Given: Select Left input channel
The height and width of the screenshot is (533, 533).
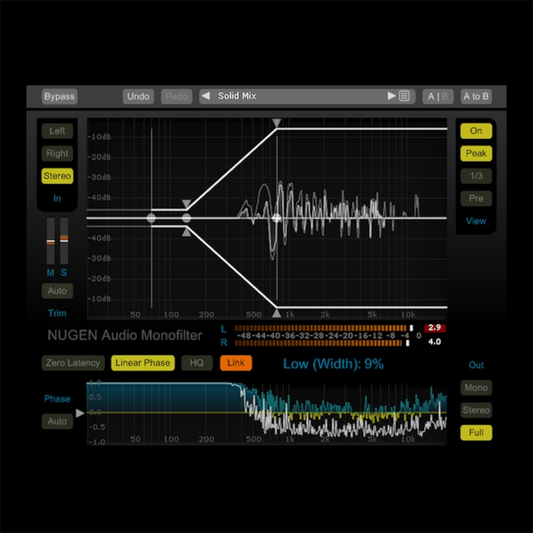Looking at the screenshot, I should (57, 131).
